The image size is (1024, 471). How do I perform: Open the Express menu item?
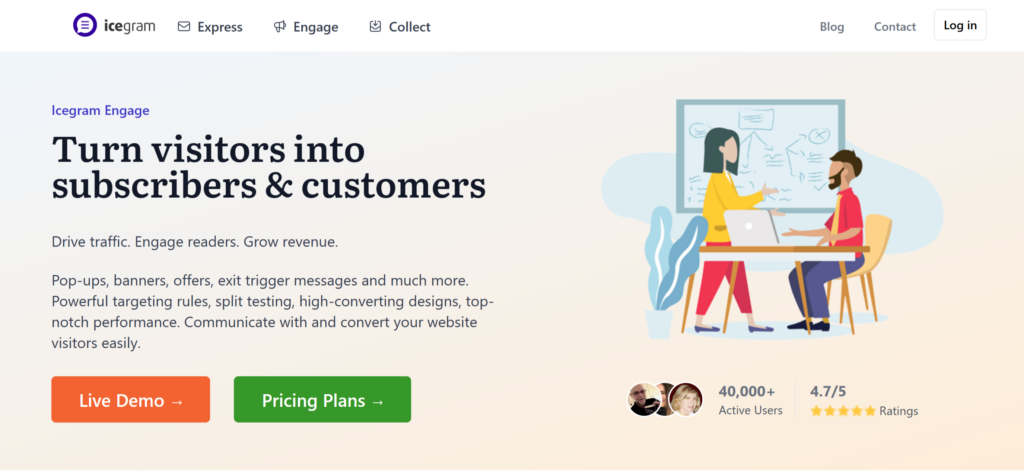point(210,27)
